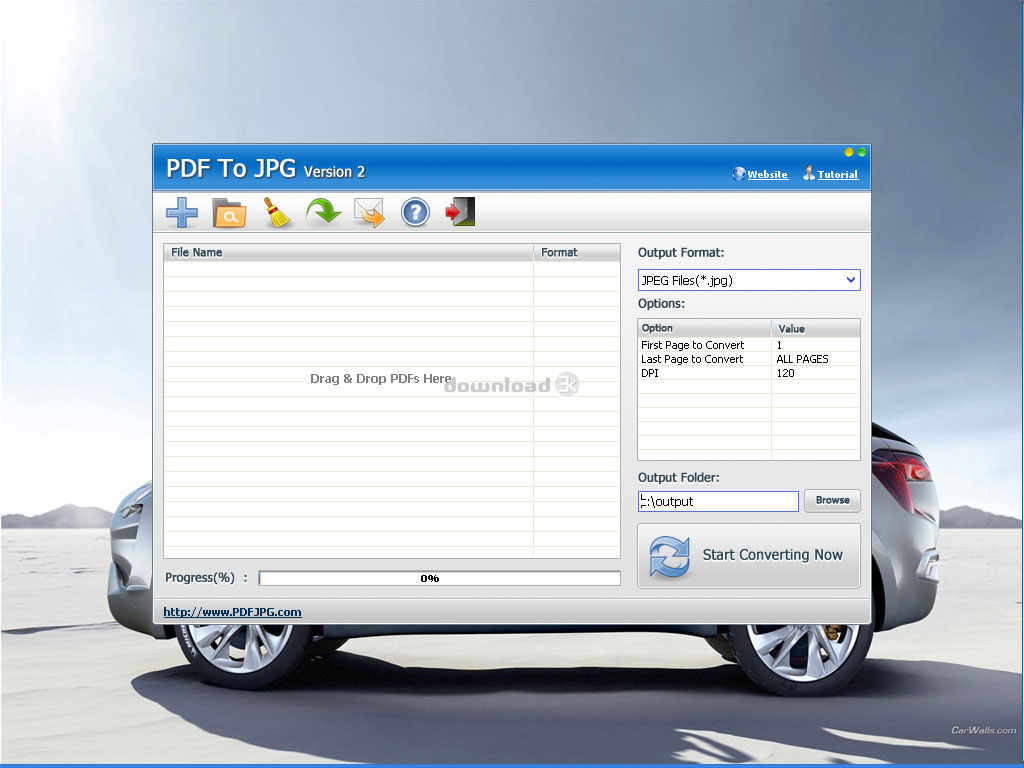Select the Last Page to Convert ALL PAGES value
Viewport: 1024px width, 768px height.
815,359
